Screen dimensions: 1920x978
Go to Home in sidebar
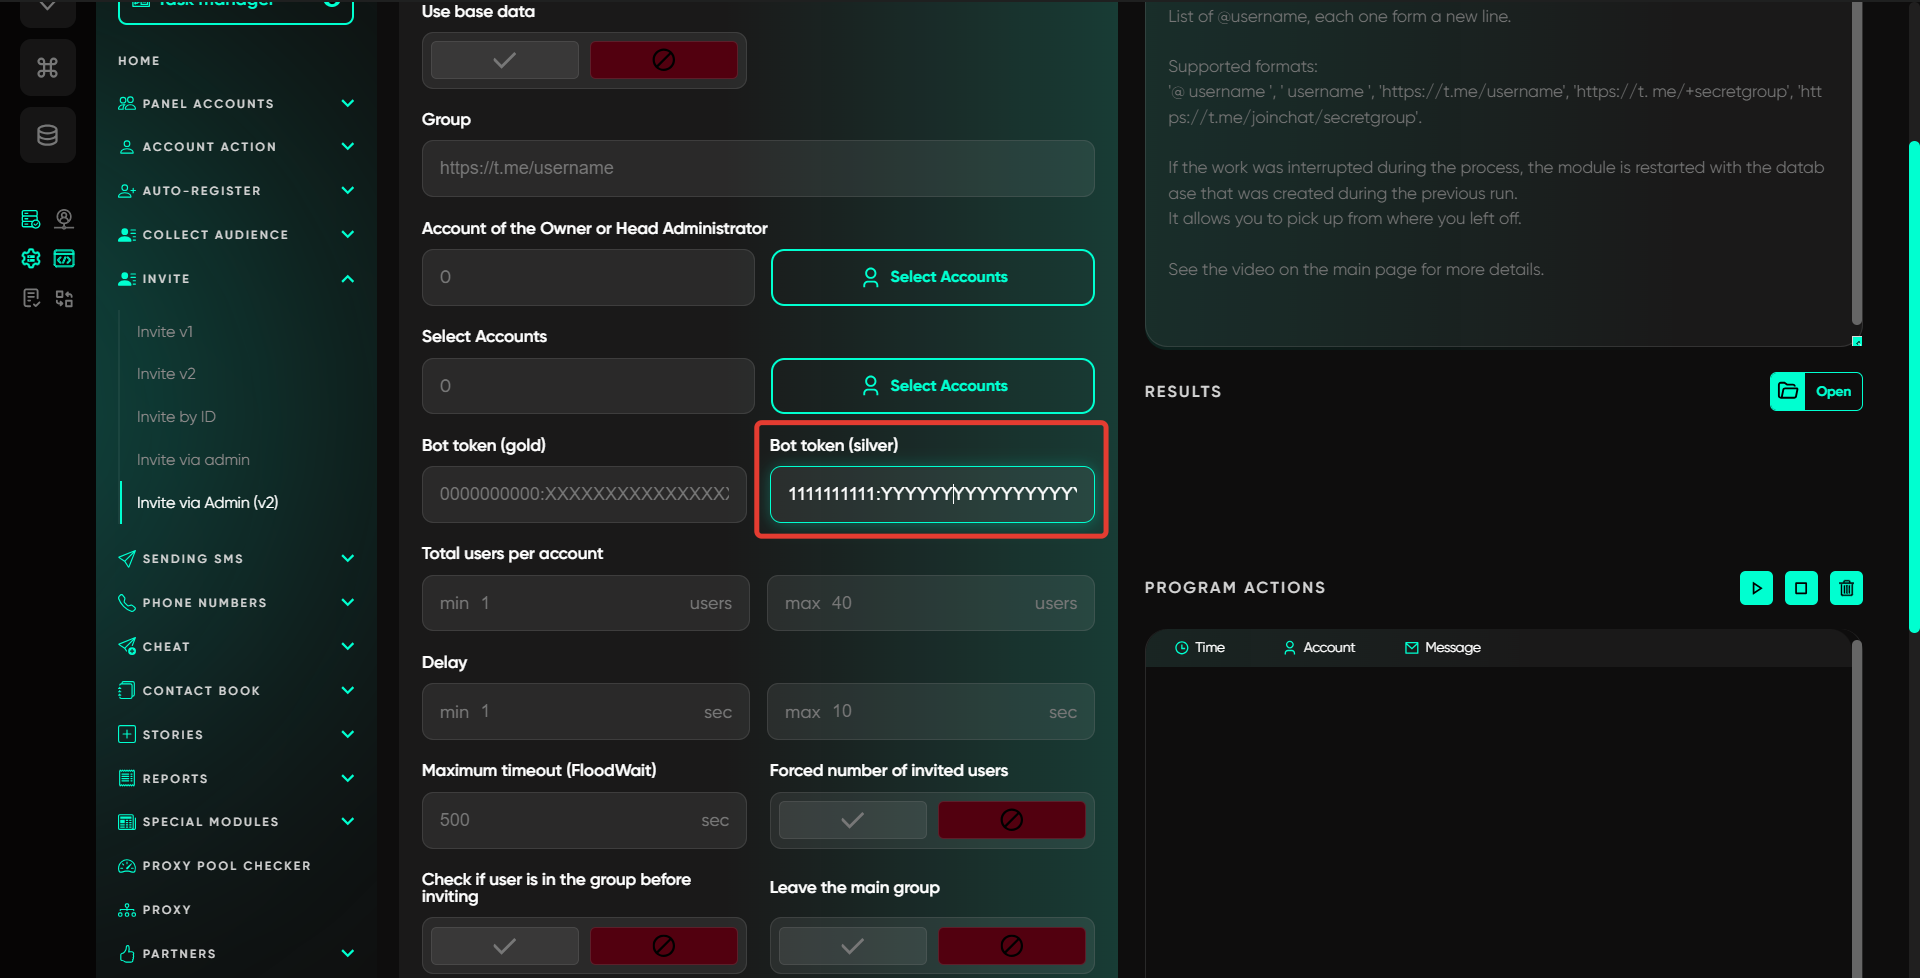click(x=139, y=61)
